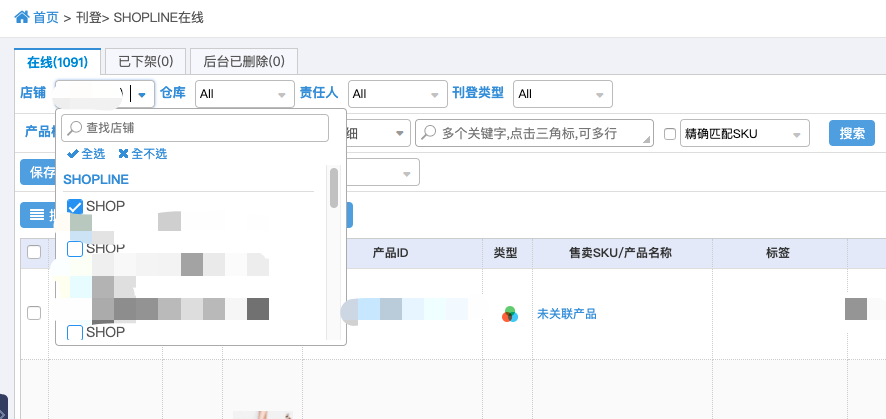This screenshot has height=419, width=886.
Task: Open the 仓库 dropdown
Action: (x=245, y=94)
